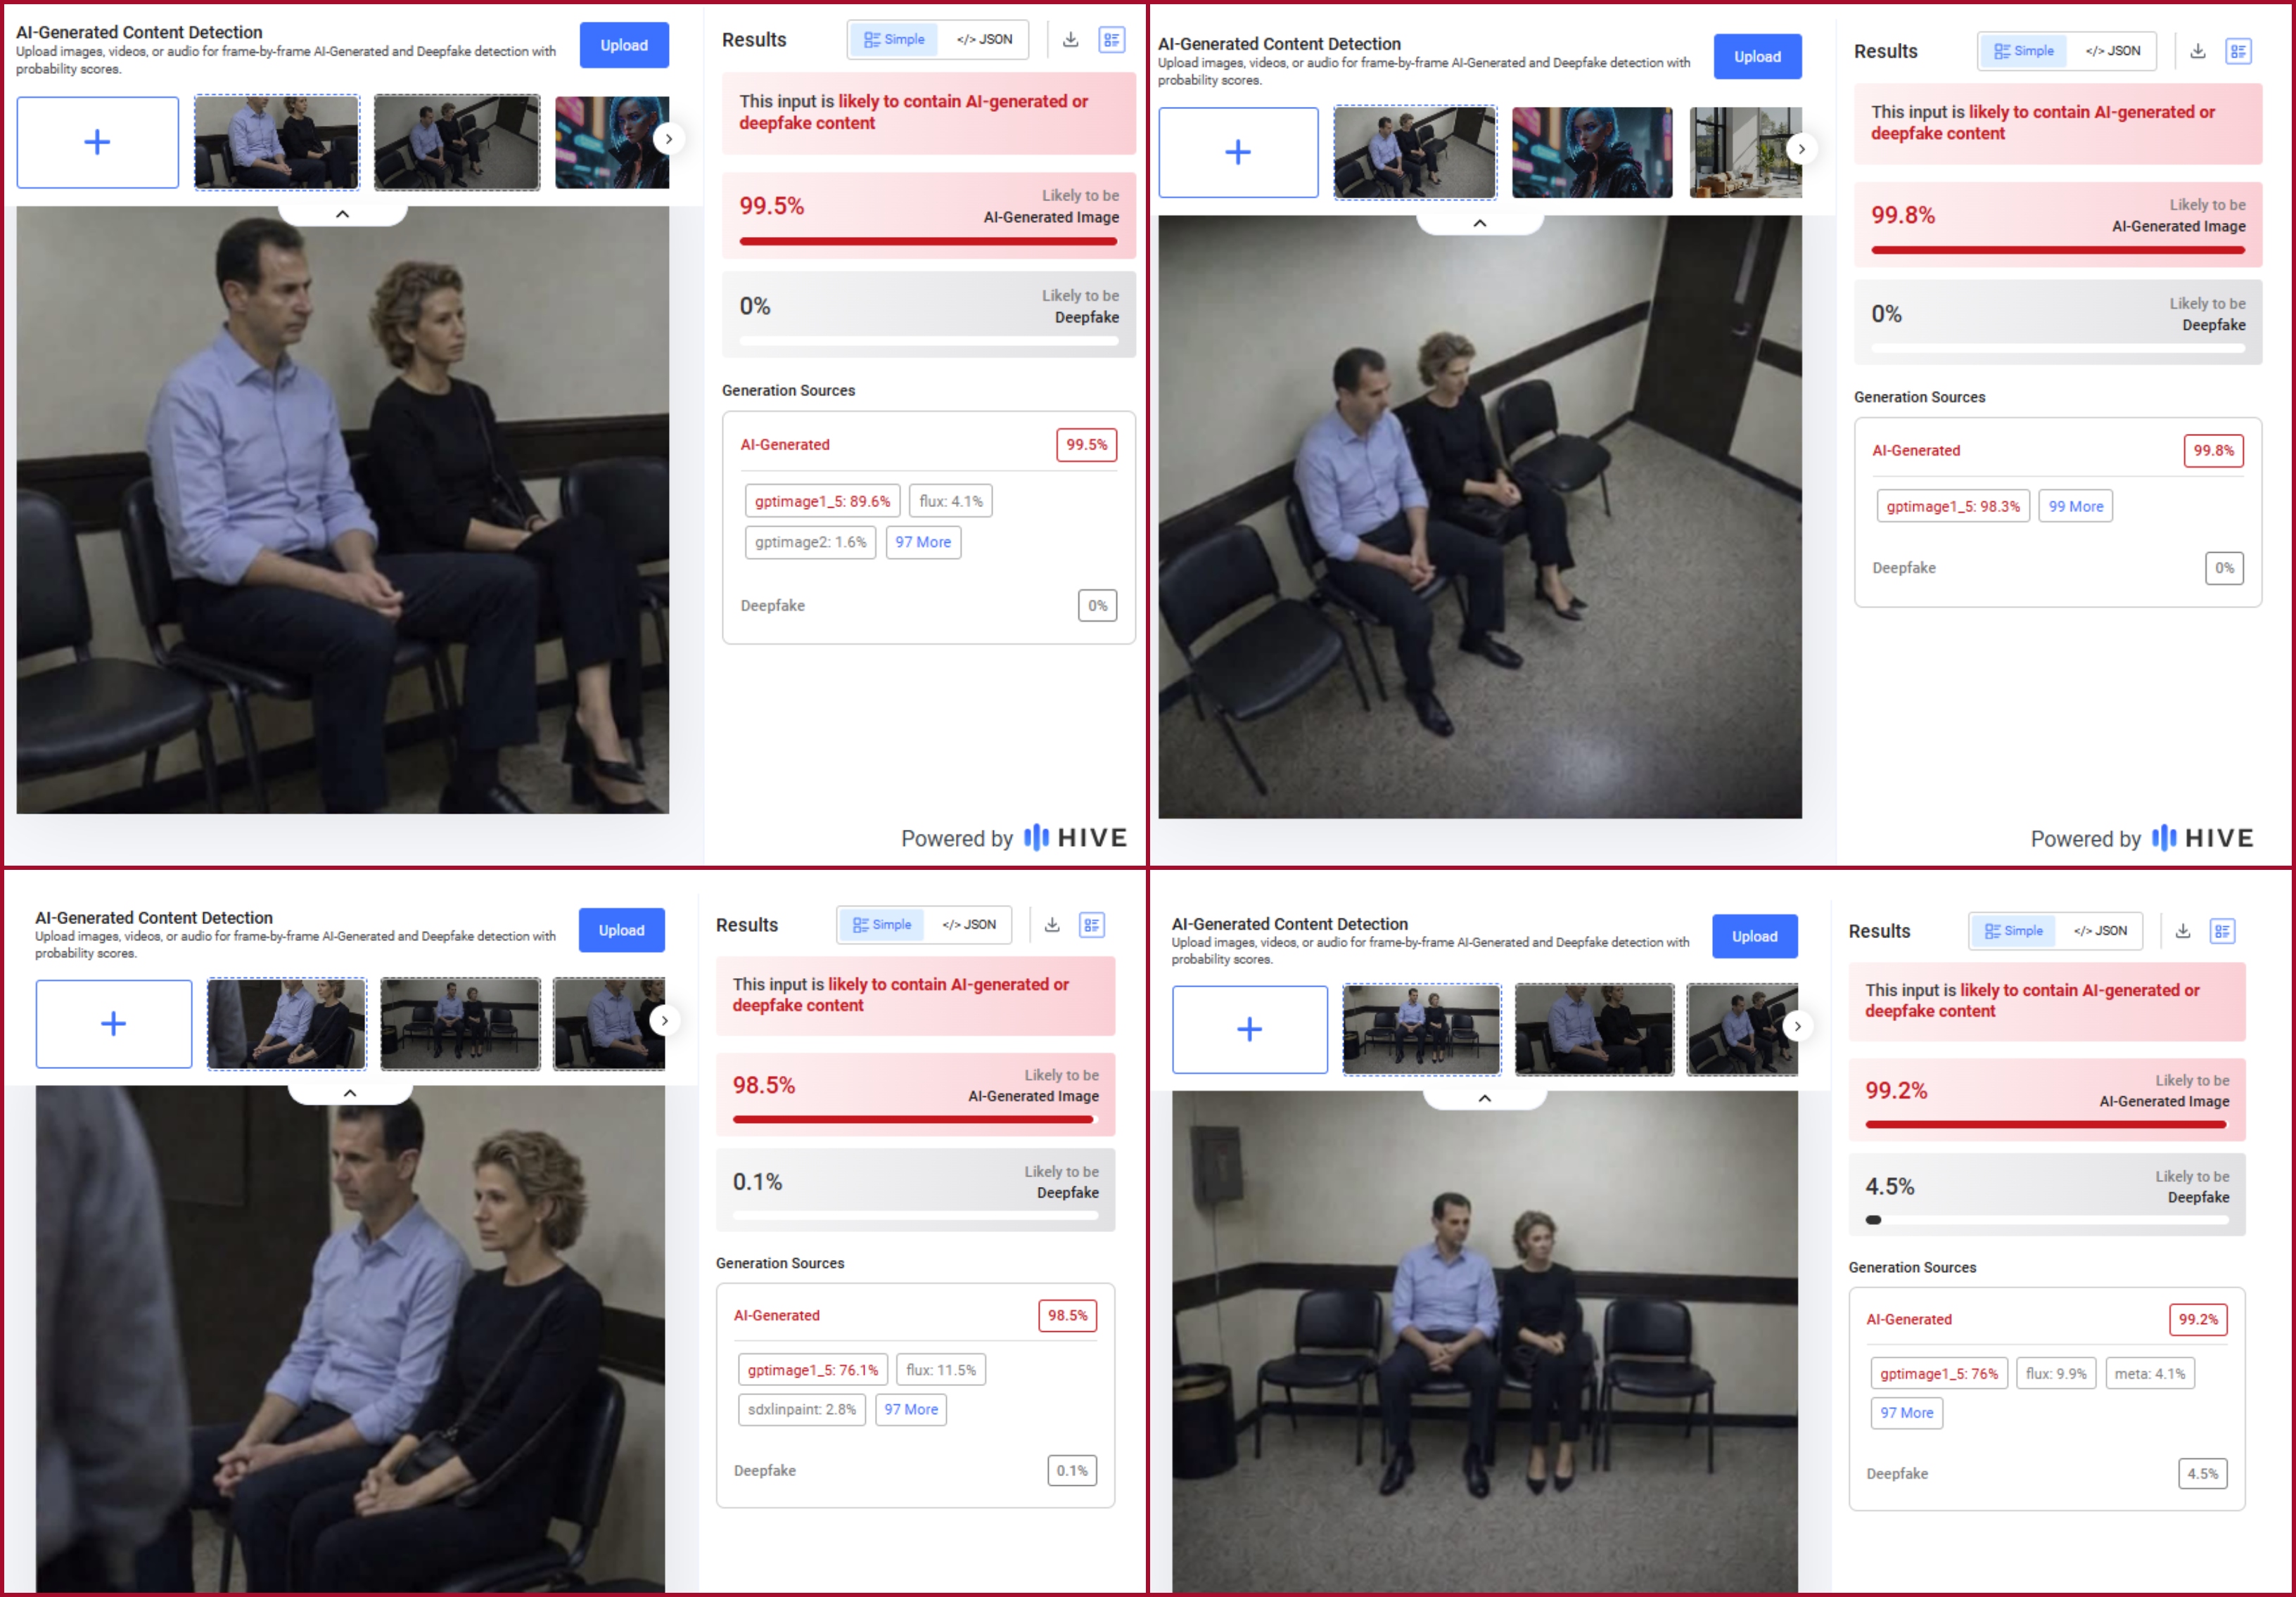Open list view icon in bottom-left panel
2296x1597 pixels.
[1092, 925]
